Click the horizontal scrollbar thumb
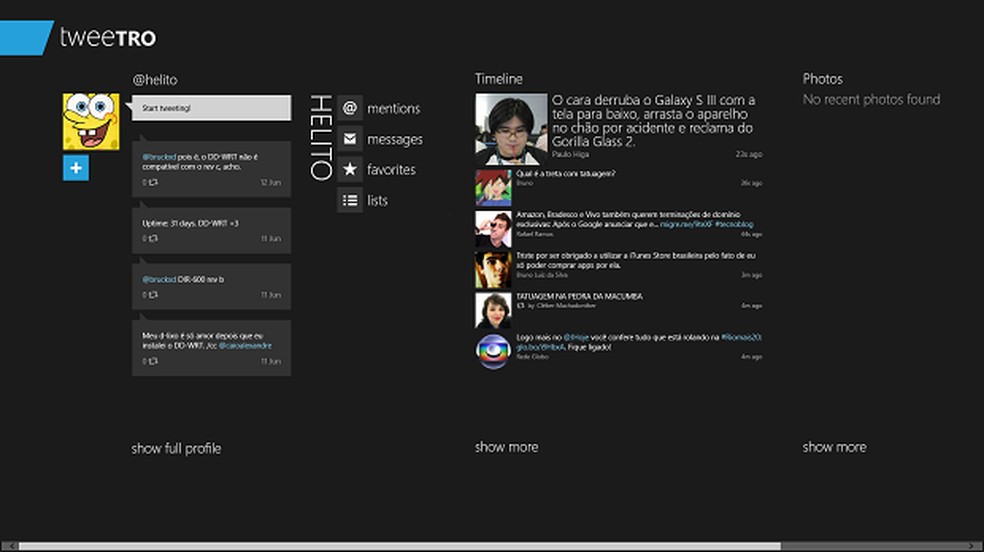Screen dimensions: 984x552 [399, 546]
